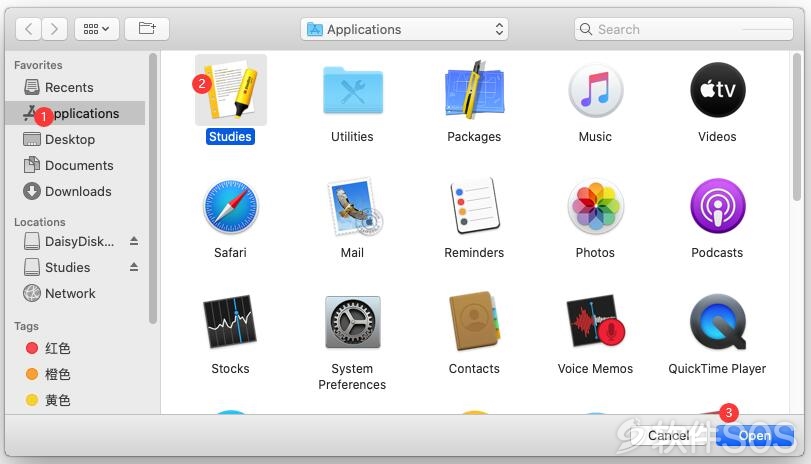Click the sidebar vertical scrollbar

click(153, 188)
